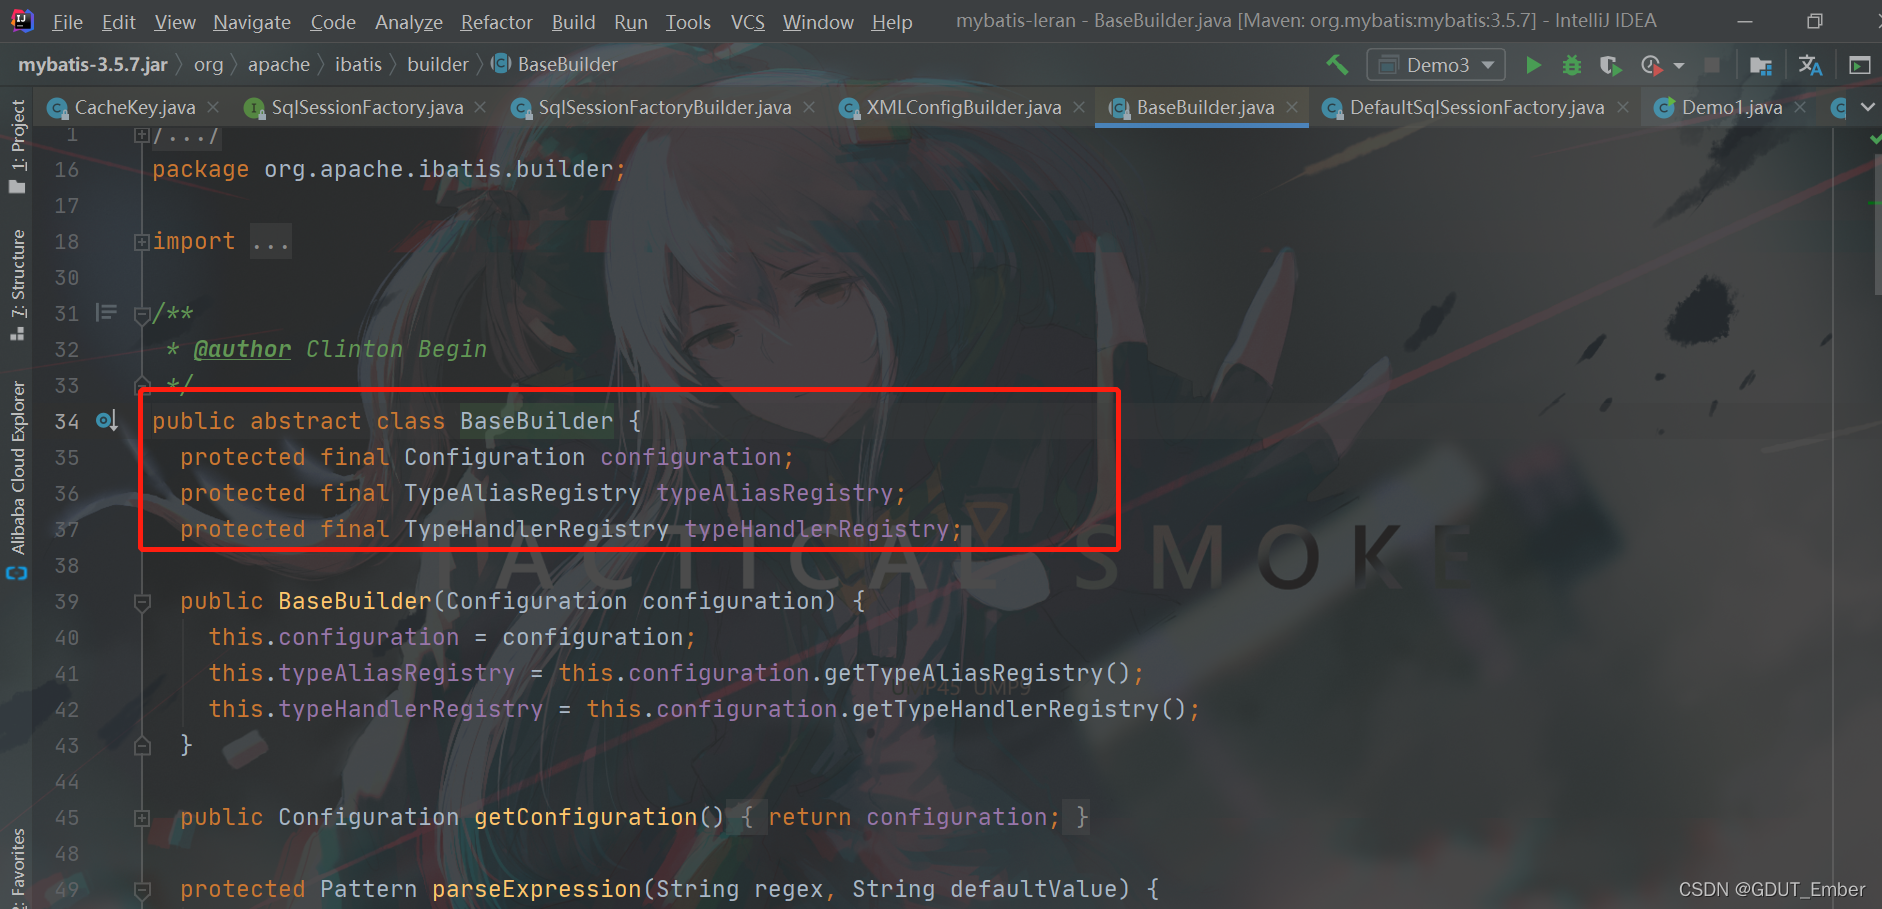Close the SqlSessionFactory.java tab
This screenshot has height=909, width=1882.
click(x=481, y=107)
